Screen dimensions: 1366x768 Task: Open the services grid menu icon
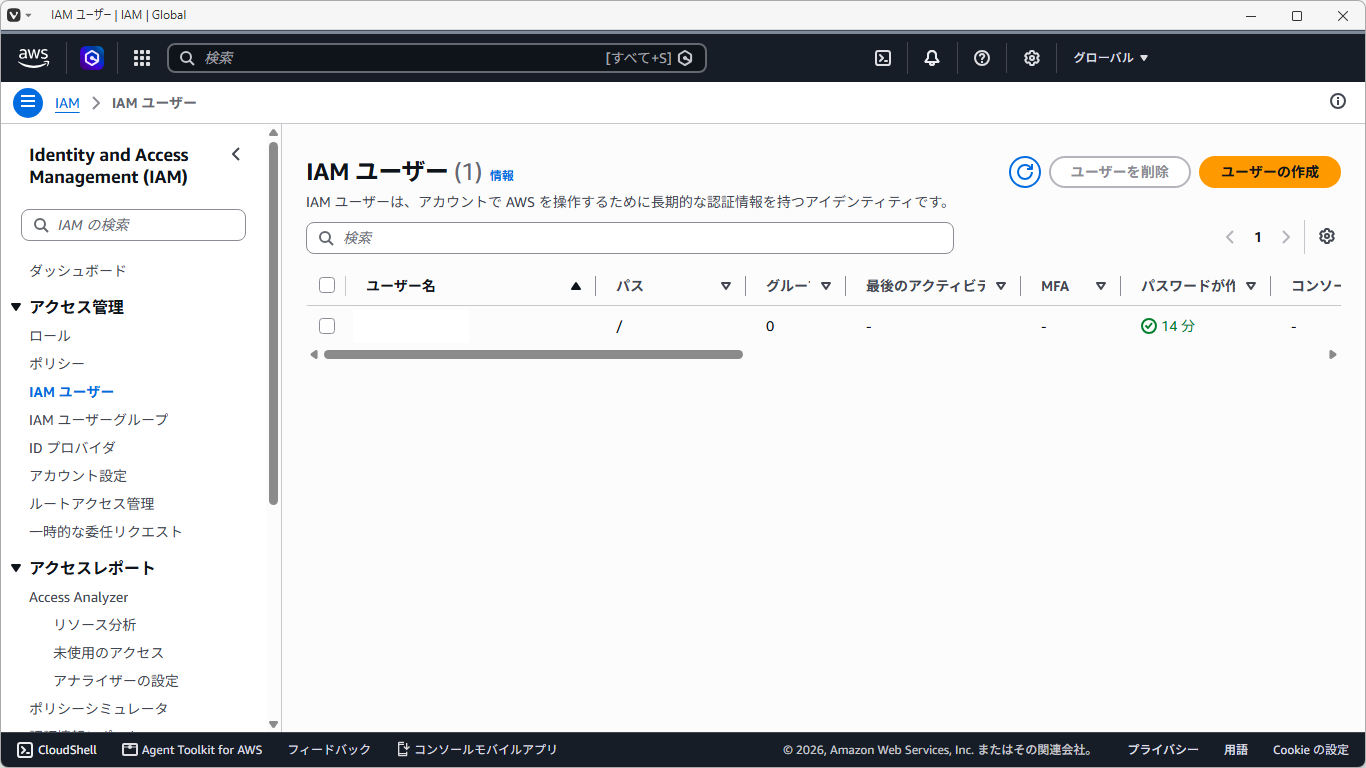(x=142, y=58)
